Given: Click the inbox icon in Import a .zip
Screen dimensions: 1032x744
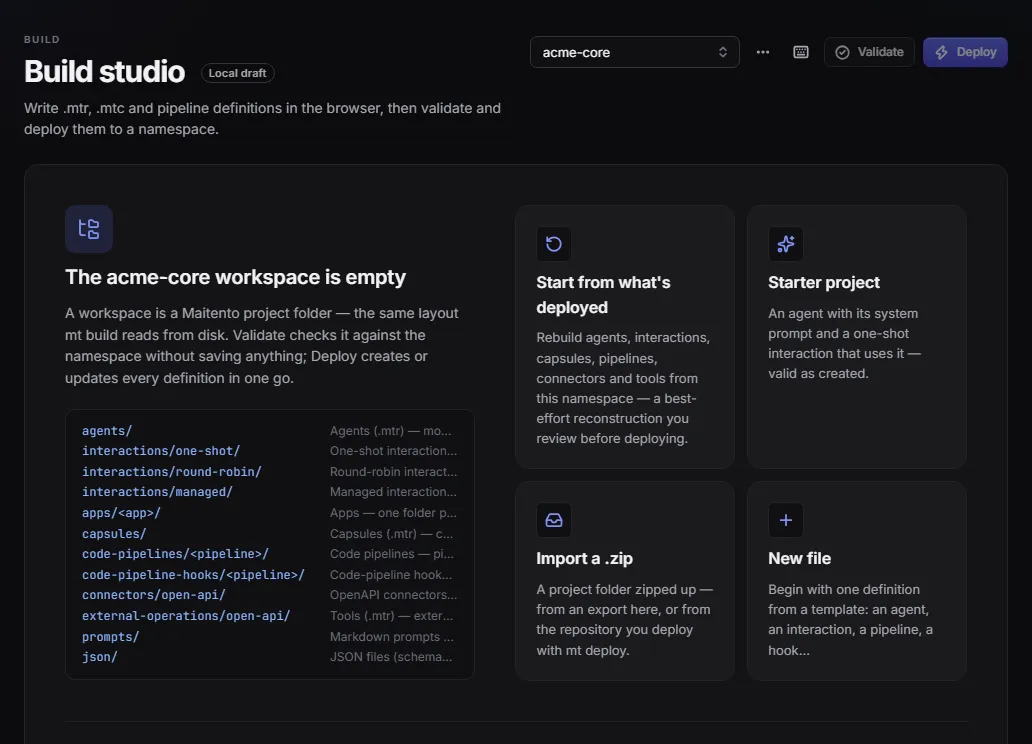Looking at the screenshot, I should pos(554,519).
